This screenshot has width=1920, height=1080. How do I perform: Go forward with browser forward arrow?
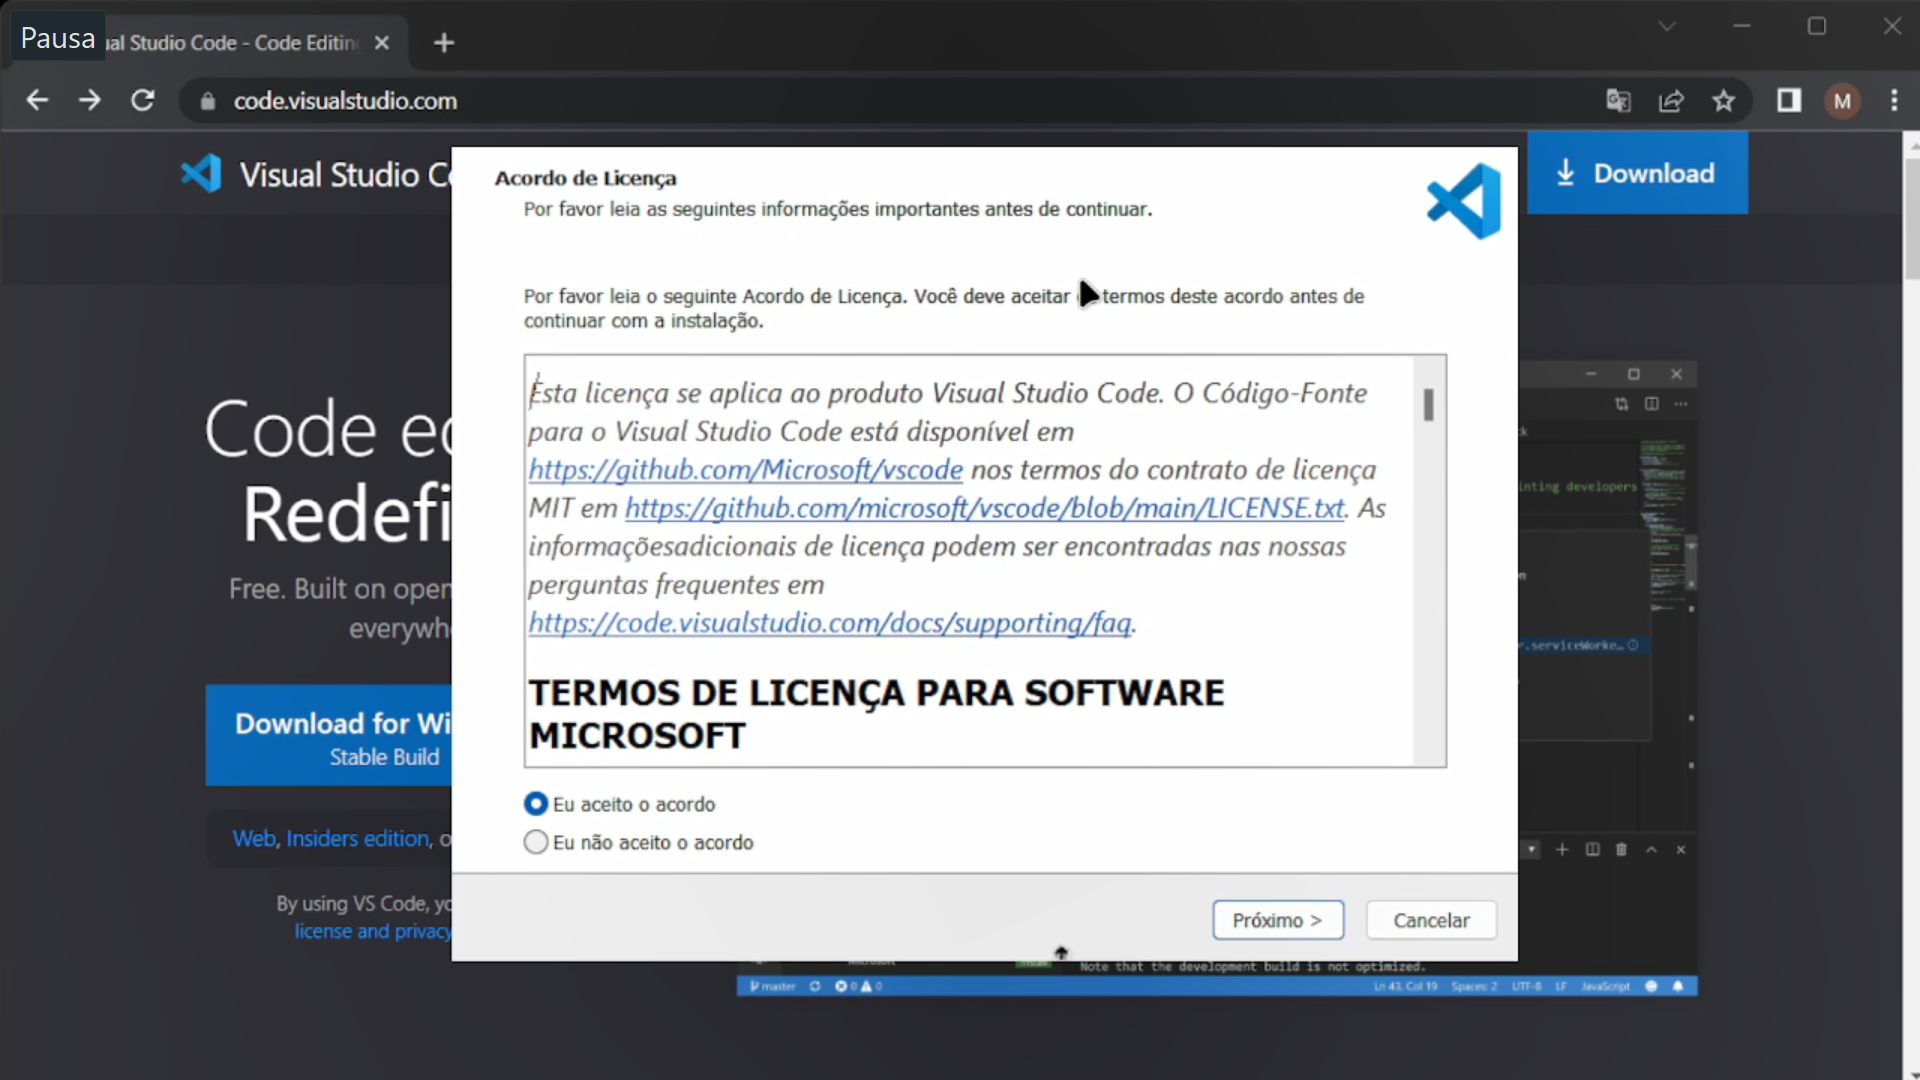pos(90,100)
